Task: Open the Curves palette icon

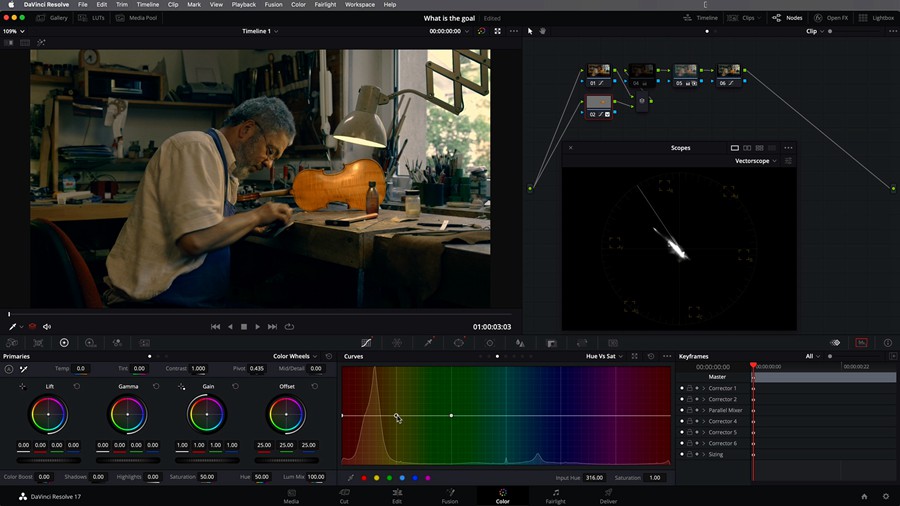Action: click(x=366, y=343)
